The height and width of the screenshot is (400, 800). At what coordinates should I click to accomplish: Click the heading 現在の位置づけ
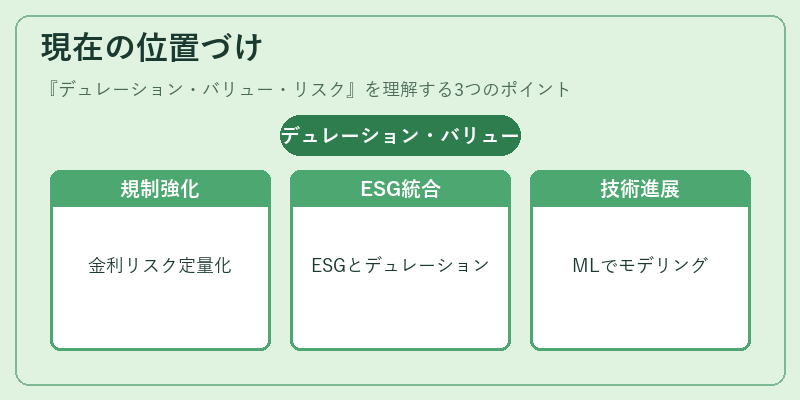click(152, 47)
